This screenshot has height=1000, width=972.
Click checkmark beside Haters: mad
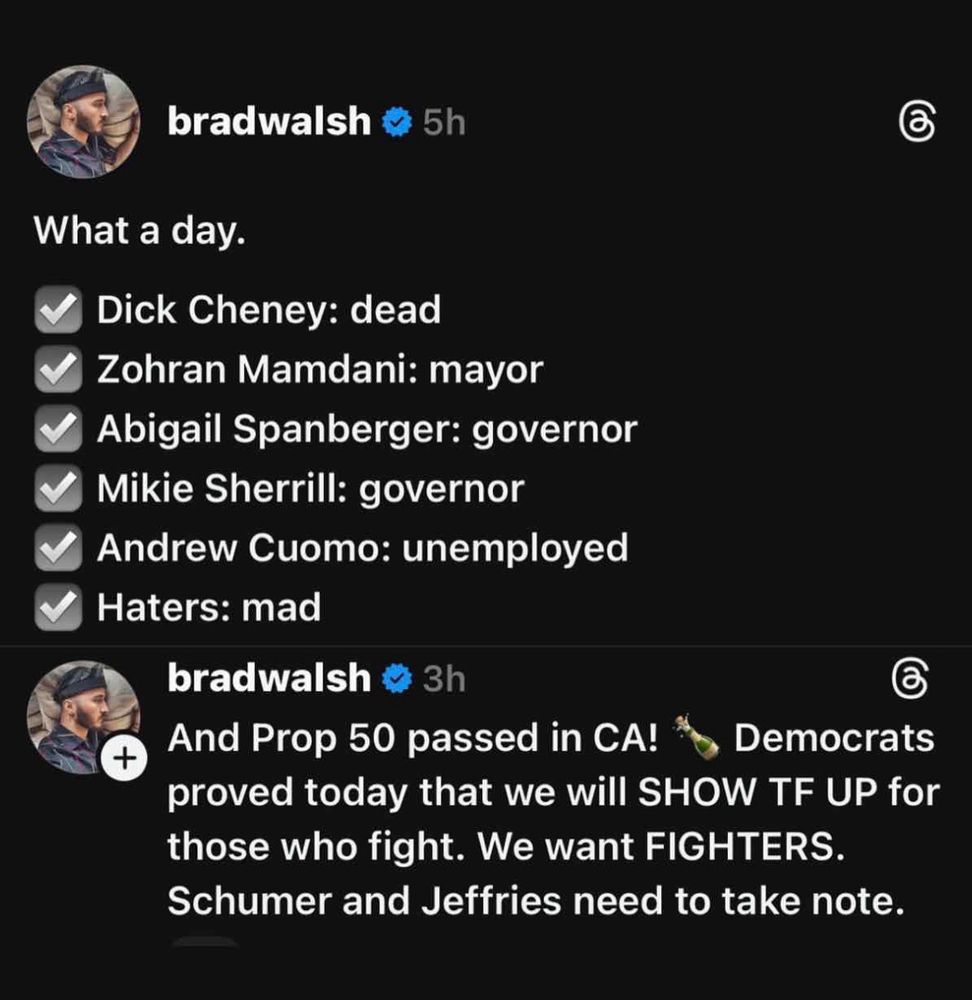(59, 607)
